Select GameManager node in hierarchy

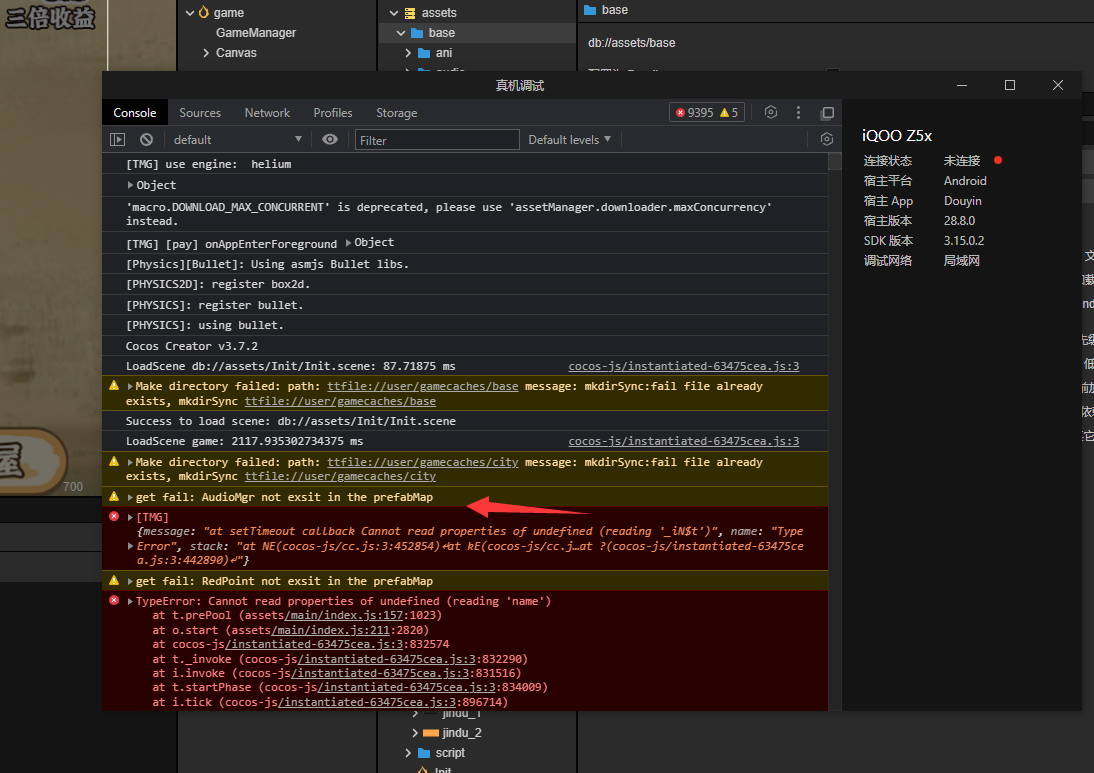coord(256,33)
